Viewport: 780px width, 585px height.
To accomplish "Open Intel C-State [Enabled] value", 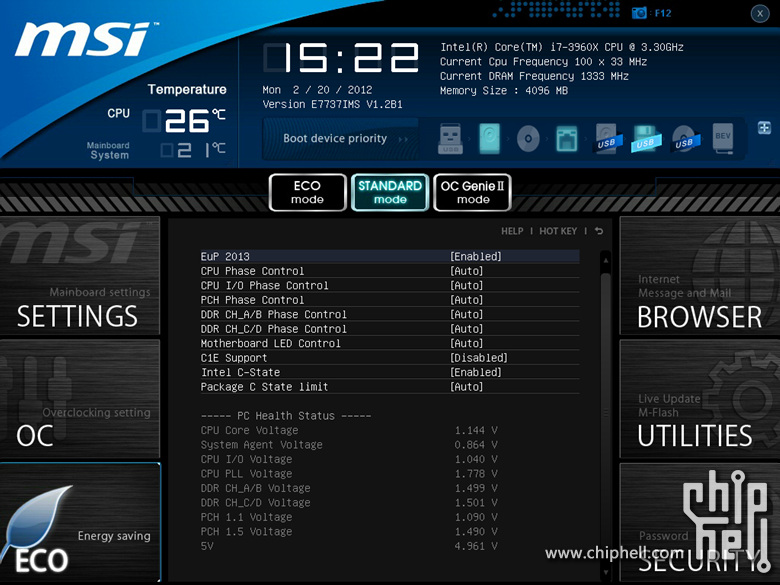I will tap(476, 372).
